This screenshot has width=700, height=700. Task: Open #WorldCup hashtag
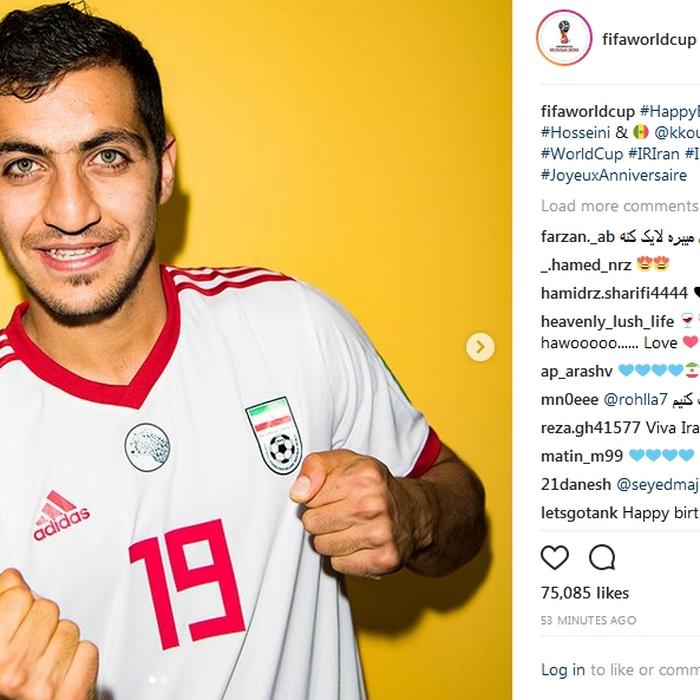click(582, 154)
